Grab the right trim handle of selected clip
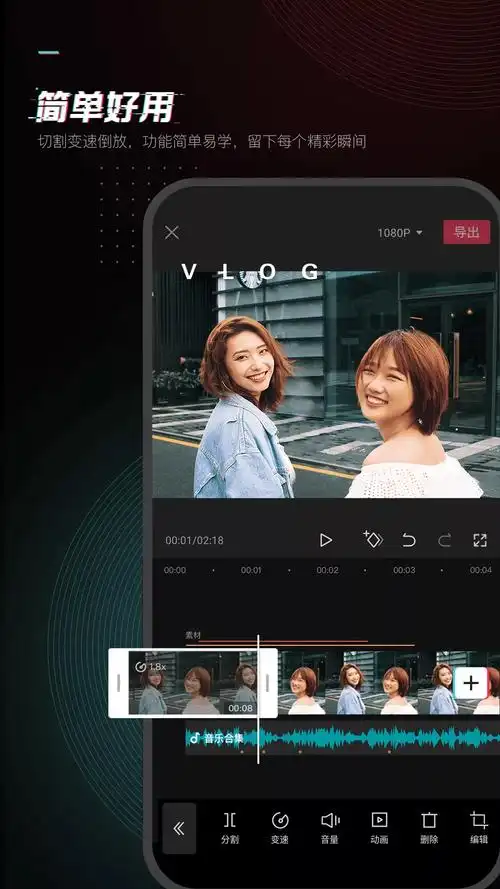 268,683
